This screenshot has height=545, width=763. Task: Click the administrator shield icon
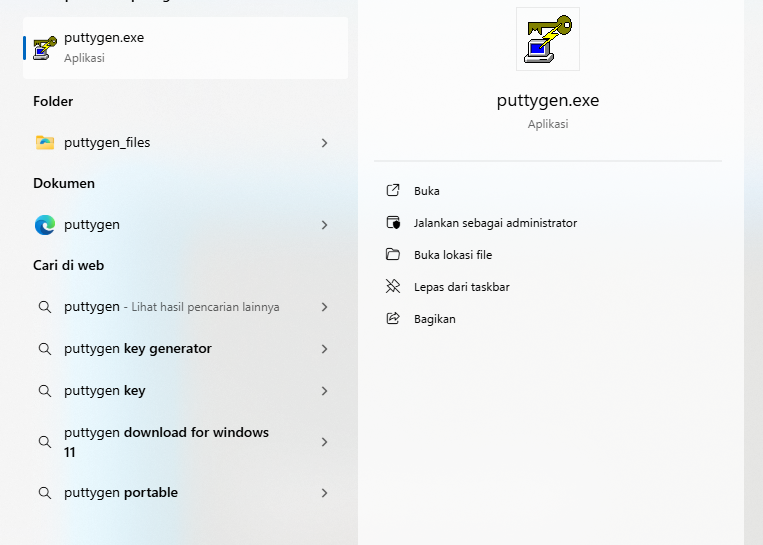[x=393, y=223]
